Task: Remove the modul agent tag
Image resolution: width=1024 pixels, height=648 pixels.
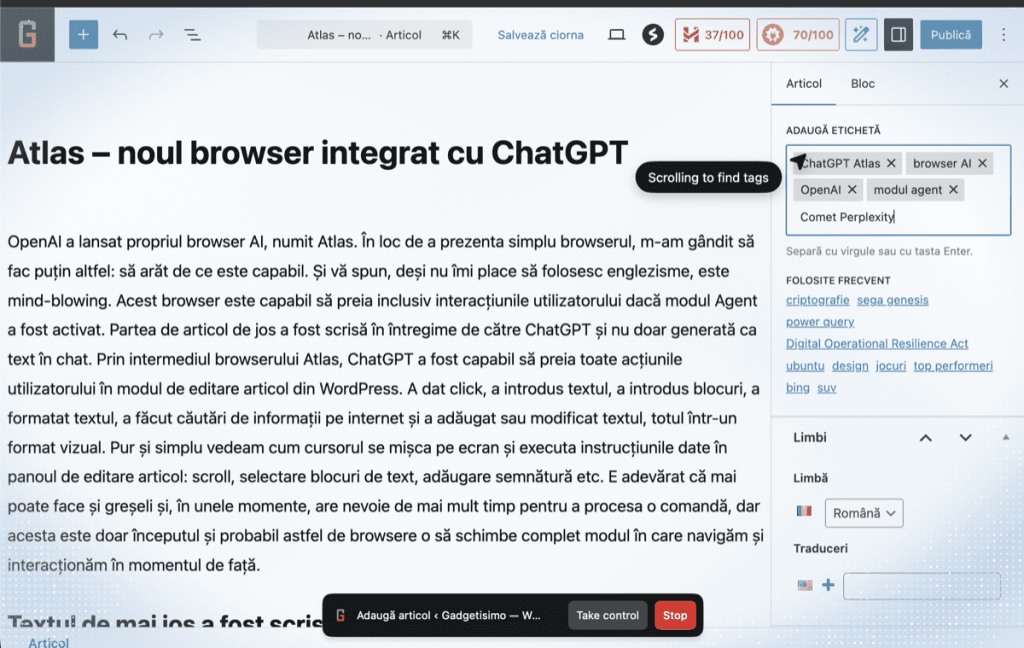Action: coord(953,190)
